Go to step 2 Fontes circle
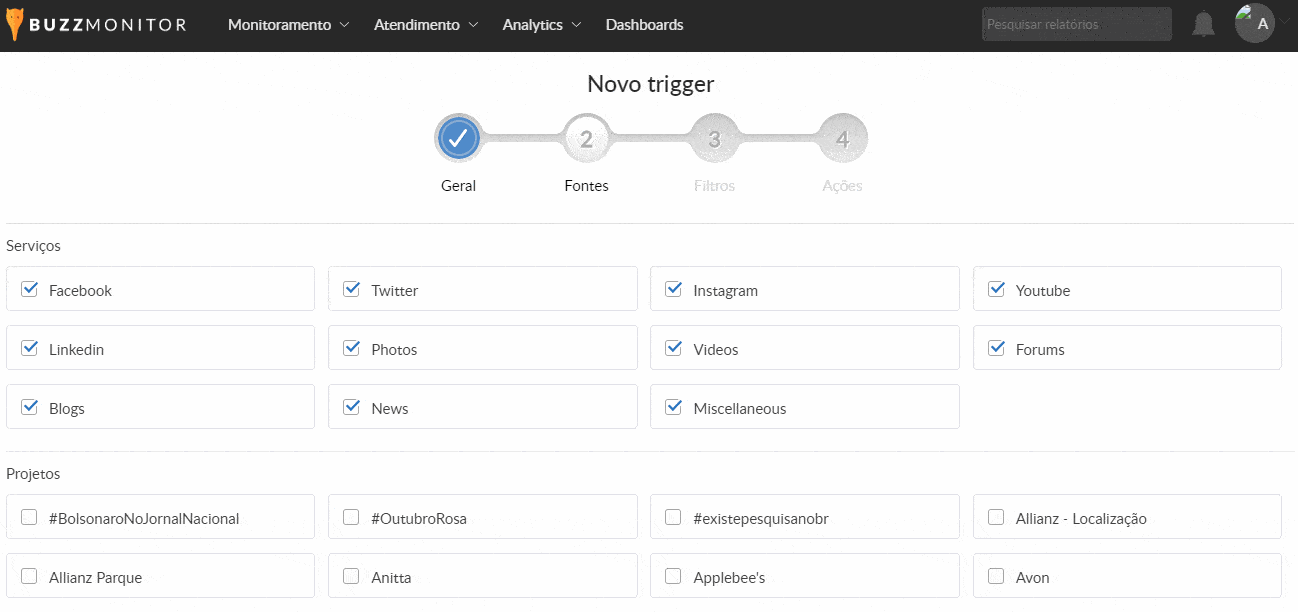The height and width of the screenshot is (612, 1298). tap(586, 139)
